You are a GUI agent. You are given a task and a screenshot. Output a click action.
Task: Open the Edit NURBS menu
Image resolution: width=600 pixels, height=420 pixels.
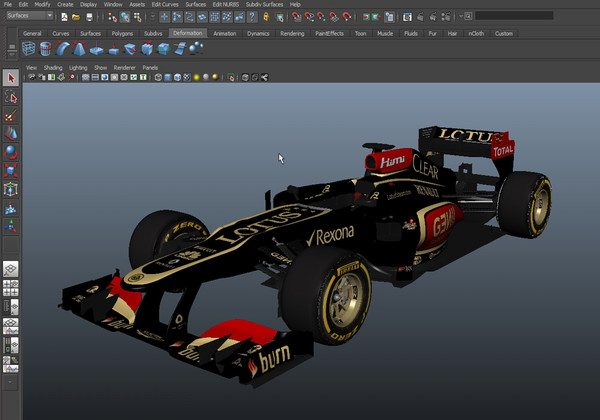pyautogui.click(x=226, y=5)
